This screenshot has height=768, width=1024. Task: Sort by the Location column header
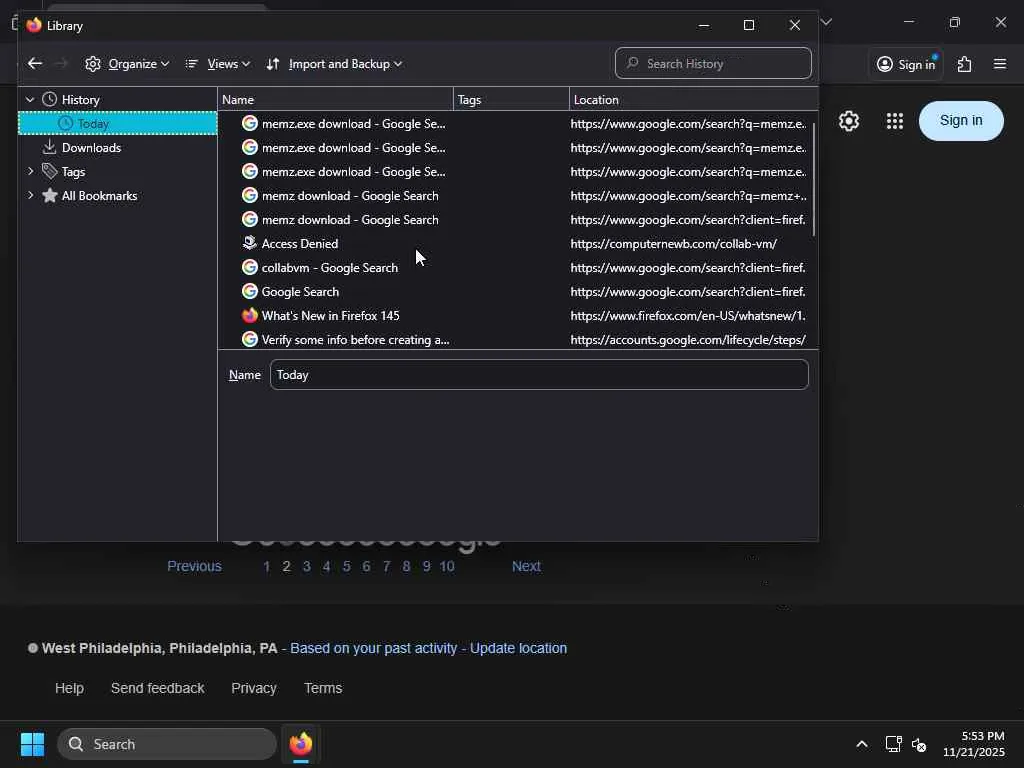coord(694,99)
